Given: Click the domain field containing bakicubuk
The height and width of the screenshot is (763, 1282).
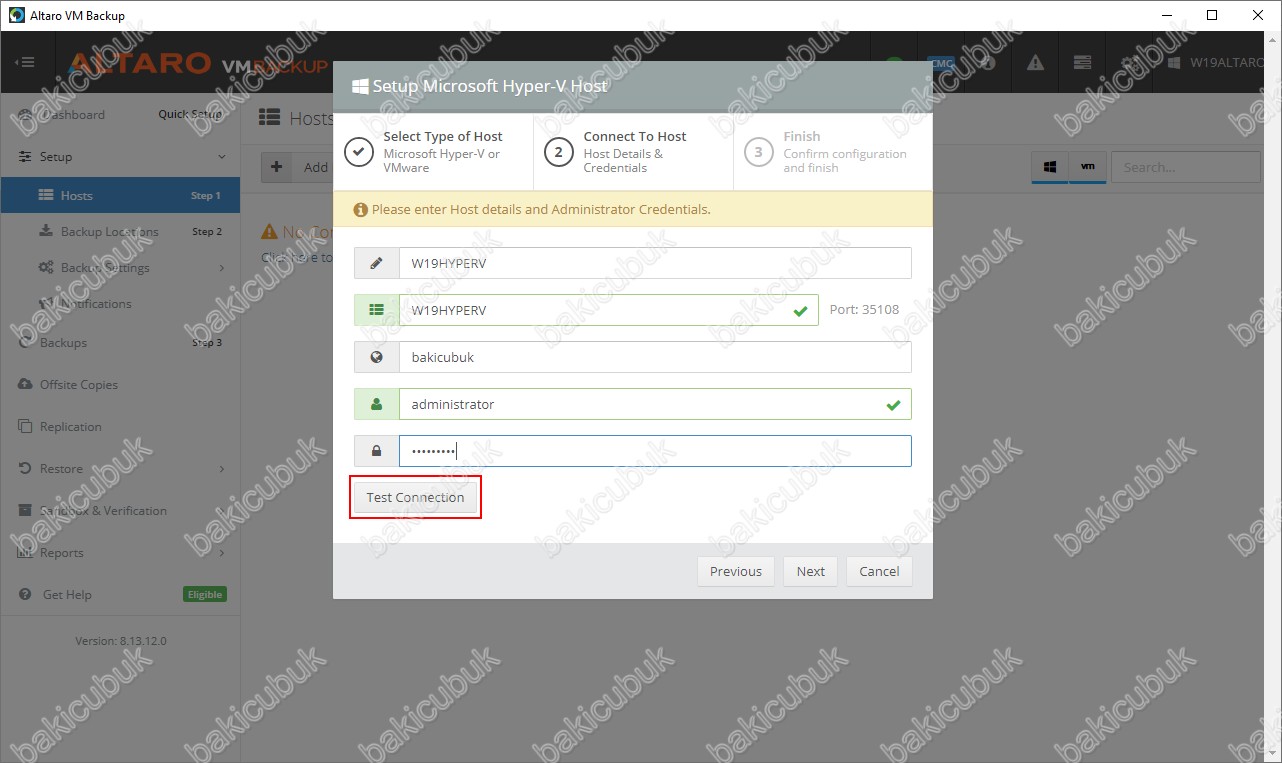Looking at the screenshot, I should point(655,357).
